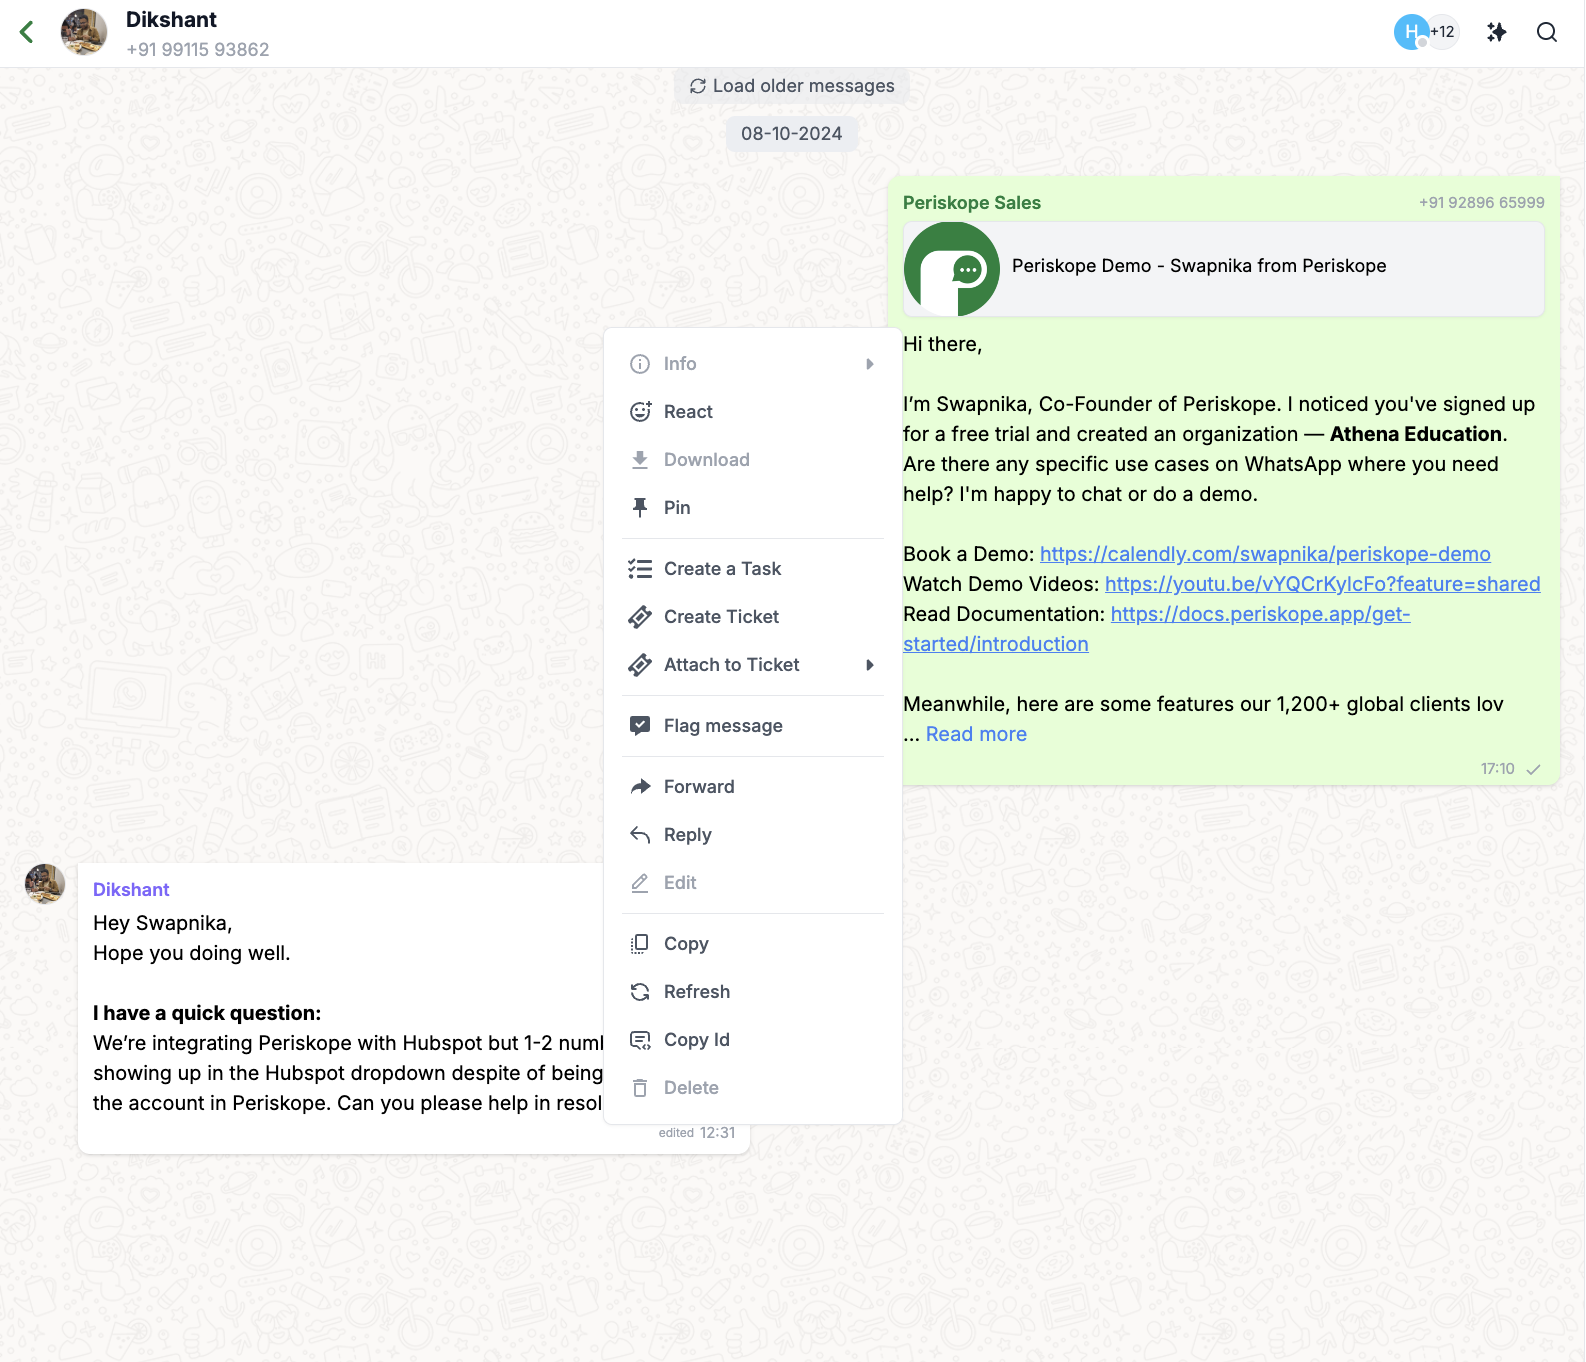Click the 17:10 timestamp on sent message
Screen dimensions: 1586x1362
[x=1497, y=769]
